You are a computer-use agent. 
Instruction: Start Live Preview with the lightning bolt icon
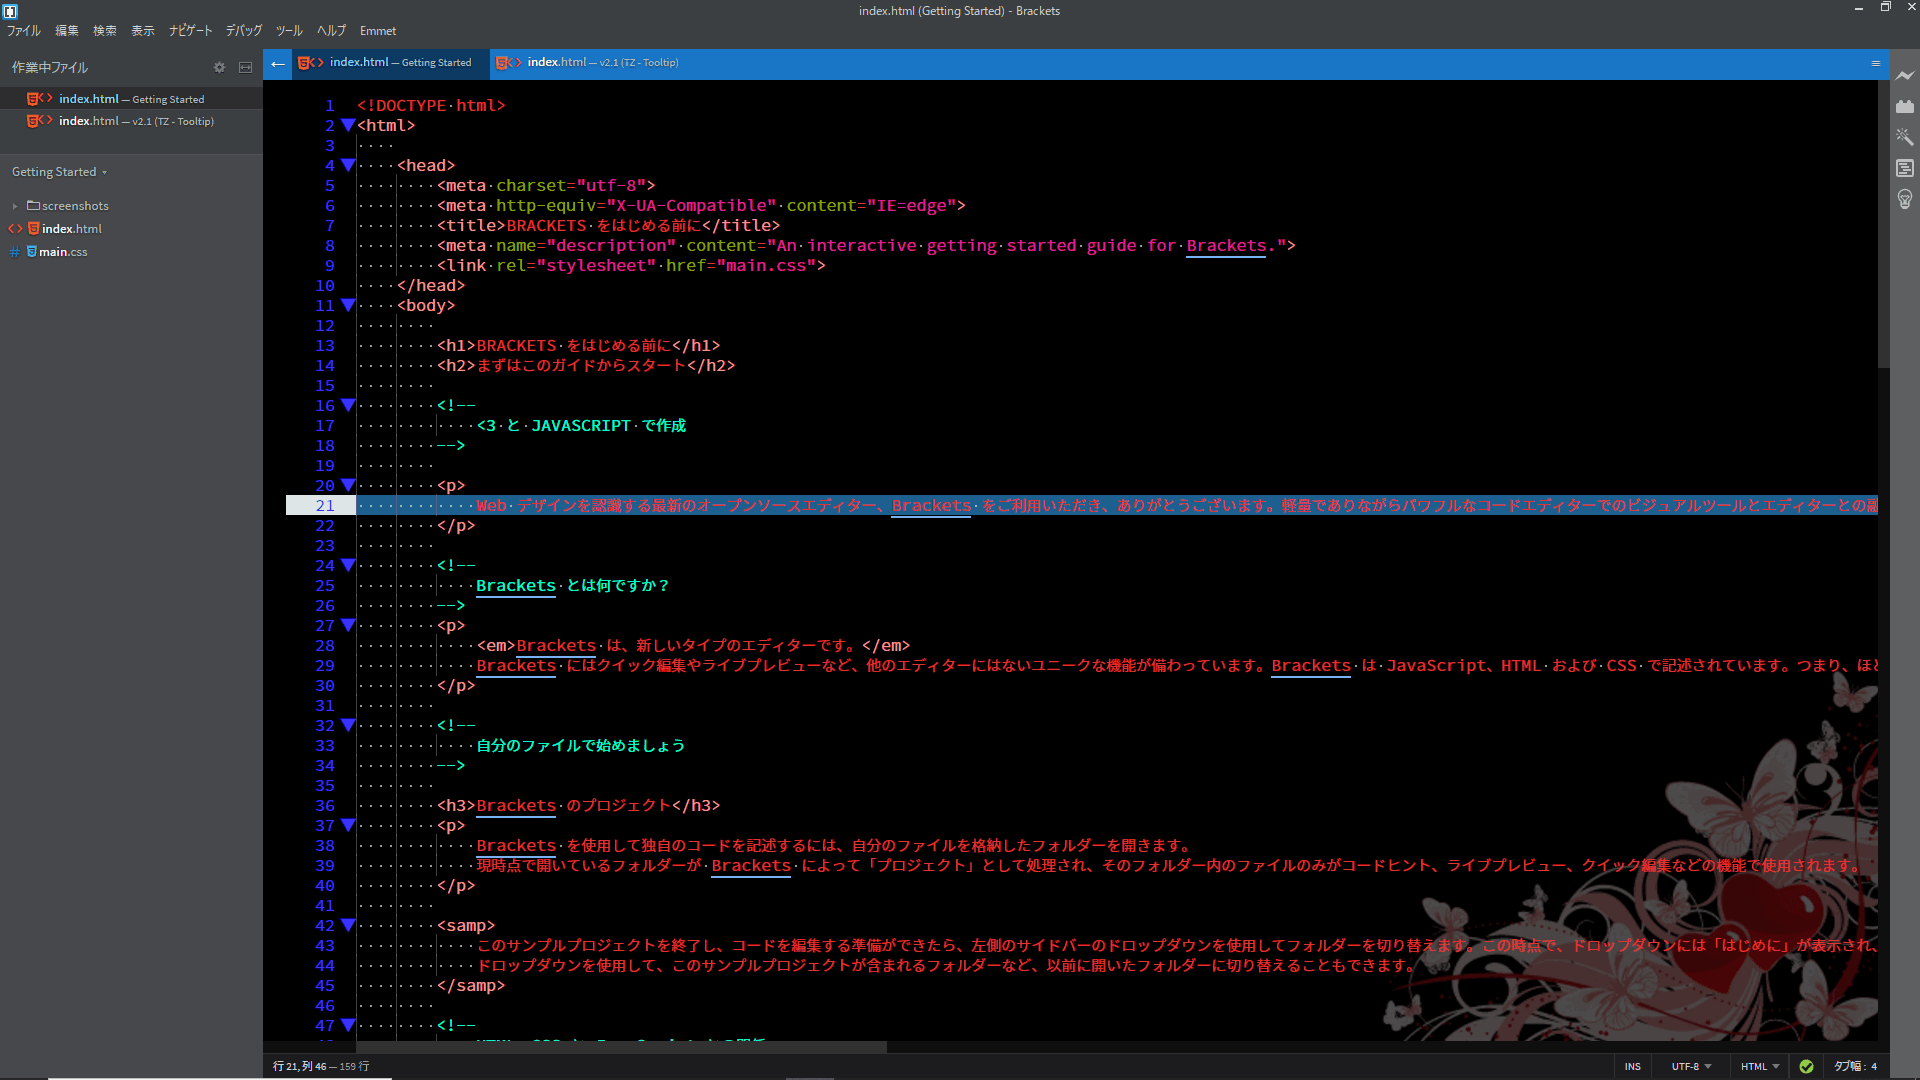click(1904, 75)
